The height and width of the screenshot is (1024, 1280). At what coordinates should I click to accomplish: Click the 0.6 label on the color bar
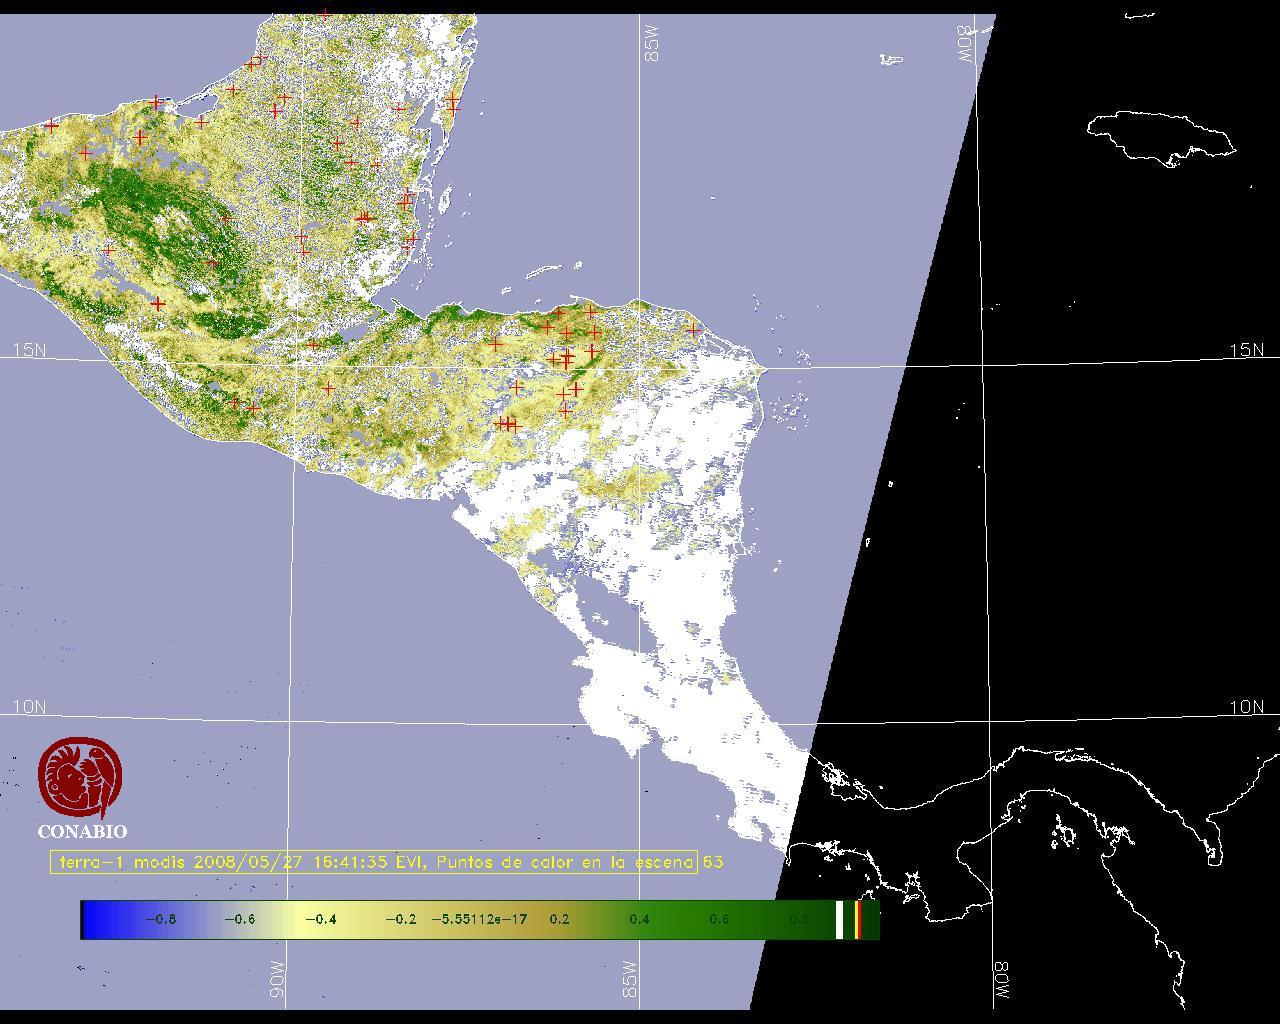click(720, 919)
